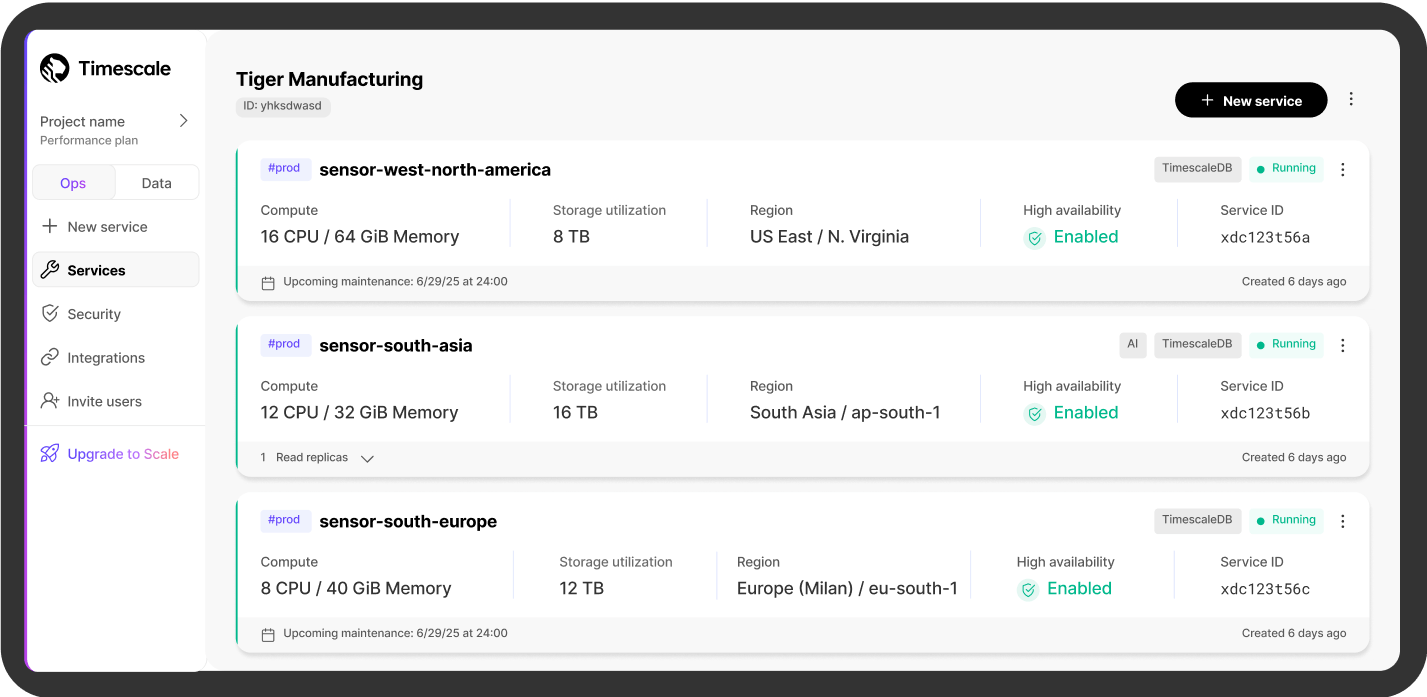Click Service ID xdc123t56c
This screenshot has width=1427, height=697.
tap(1265, 589)
